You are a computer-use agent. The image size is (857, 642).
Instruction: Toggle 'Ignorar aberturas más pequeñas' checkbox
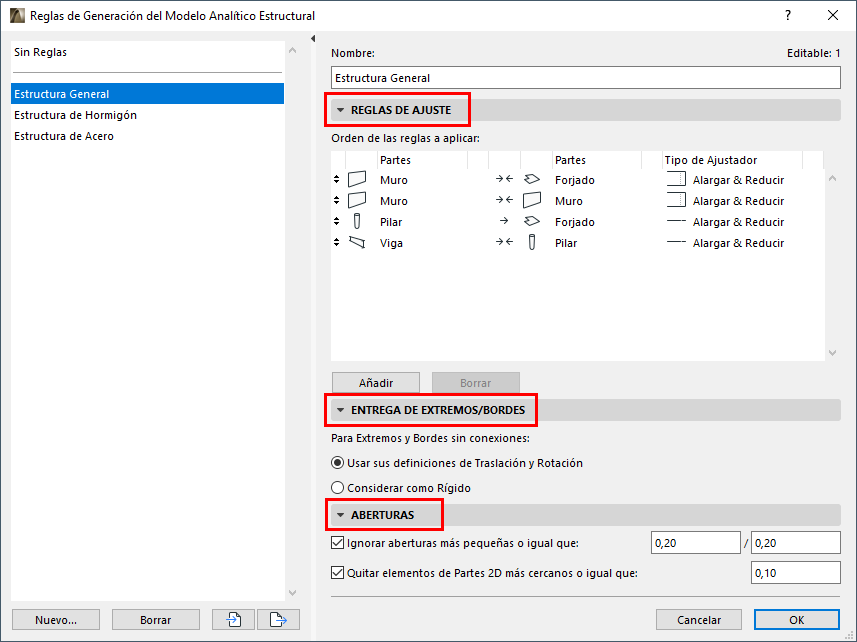337,543
